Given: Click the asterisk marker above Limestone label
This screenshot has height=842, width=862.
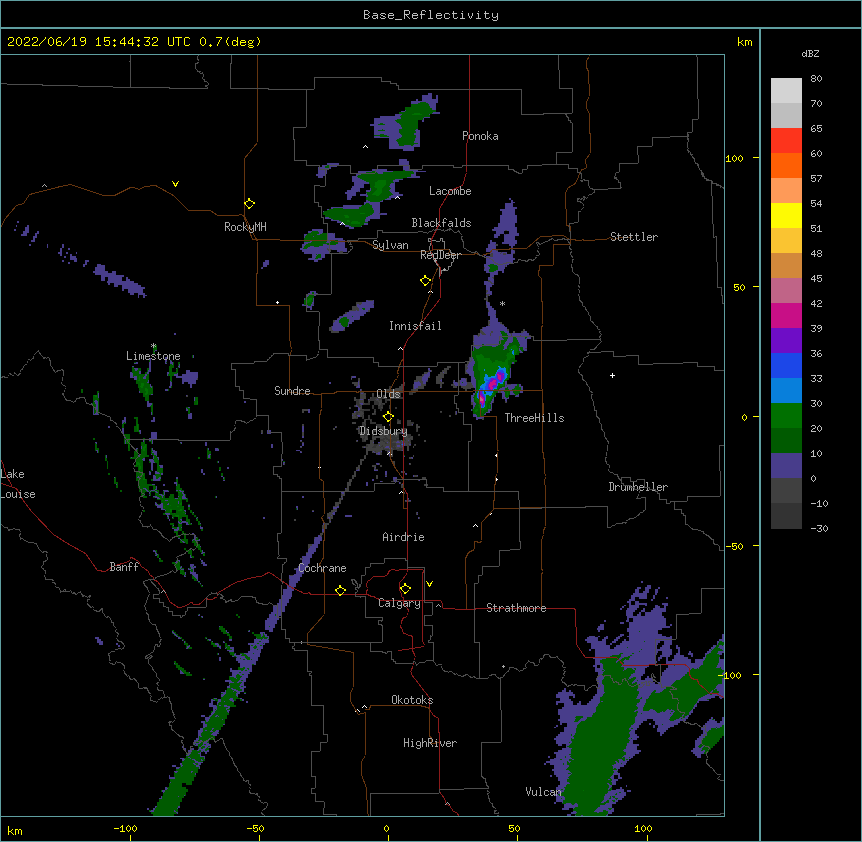Looking at the screenshot, I should pyautogui.click(x=154, y=346).
